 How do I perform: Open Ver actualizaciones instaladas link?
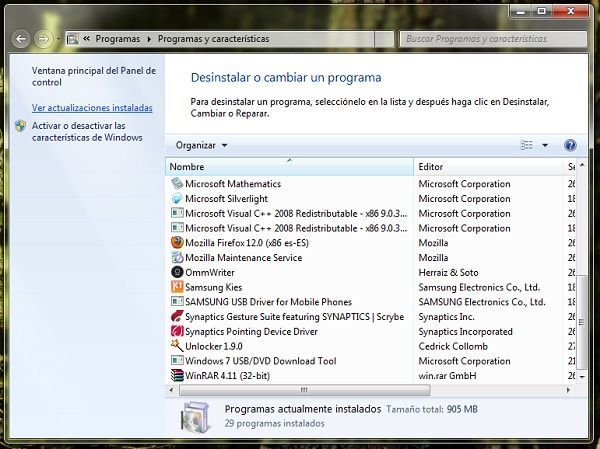(x=92, y=107)
